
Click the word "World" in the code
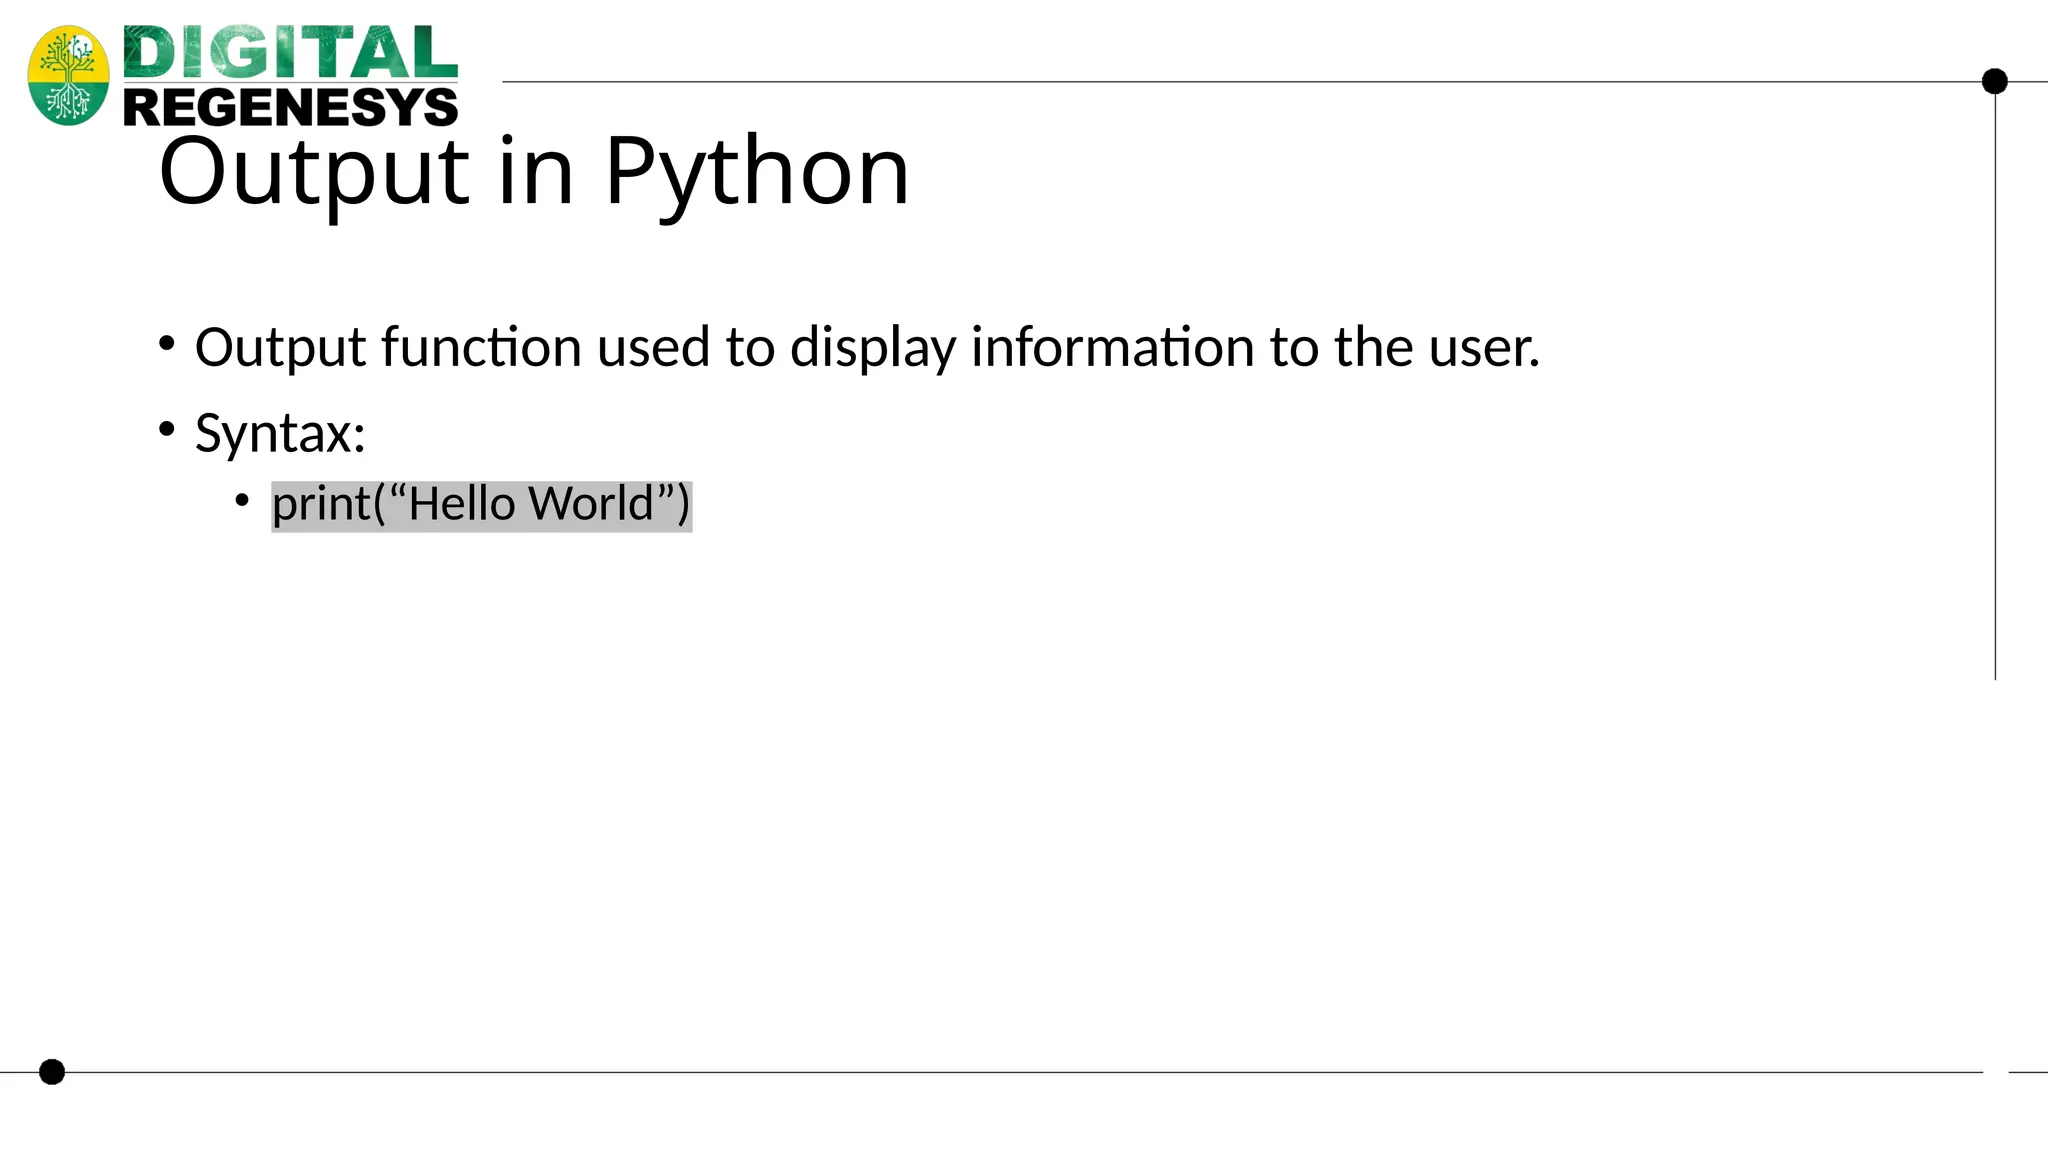(x=591, y=504)
